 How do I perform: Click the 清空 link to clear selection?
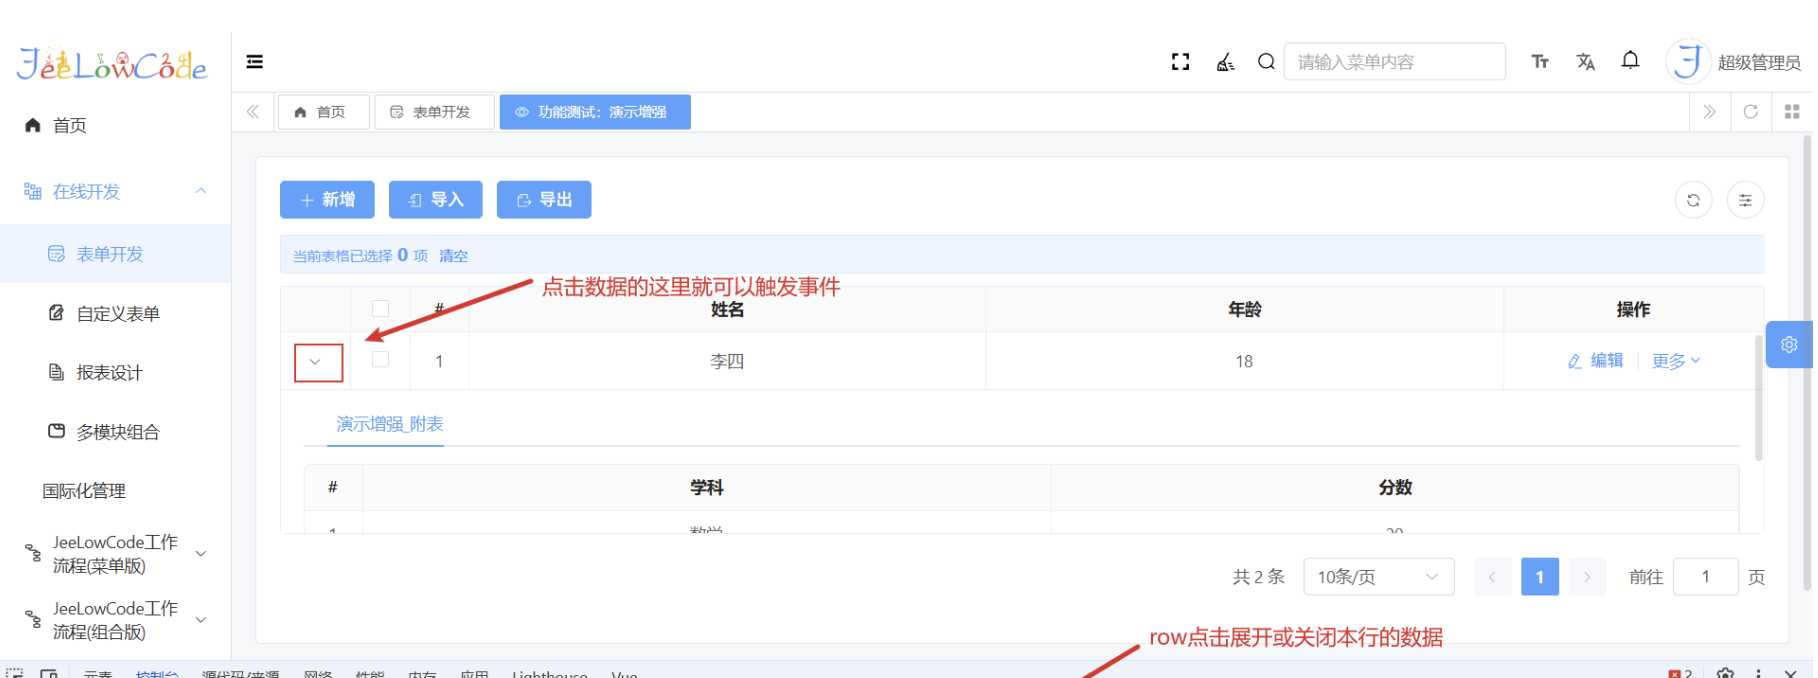453,256
